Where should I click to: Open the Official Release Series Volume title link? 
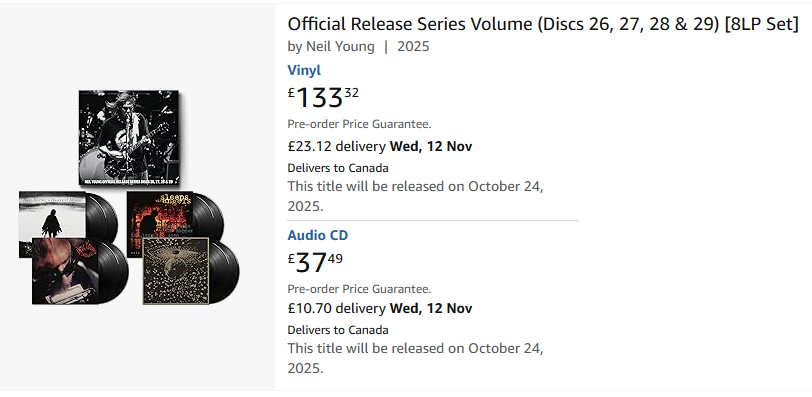[x=543, y=24]
